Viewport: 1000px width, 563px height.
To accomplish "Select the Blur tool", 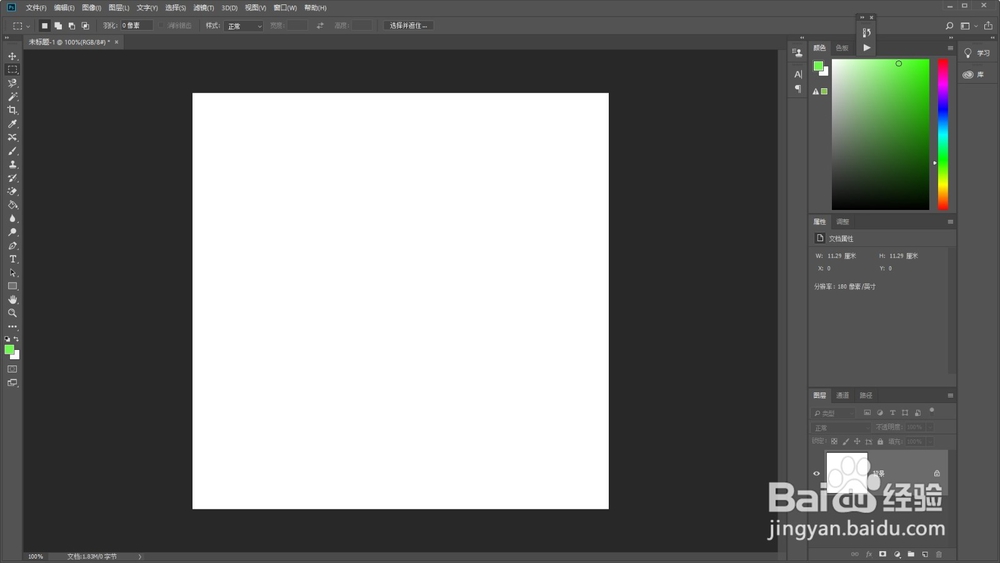I will pyautogui.click(x=12, y=219).
